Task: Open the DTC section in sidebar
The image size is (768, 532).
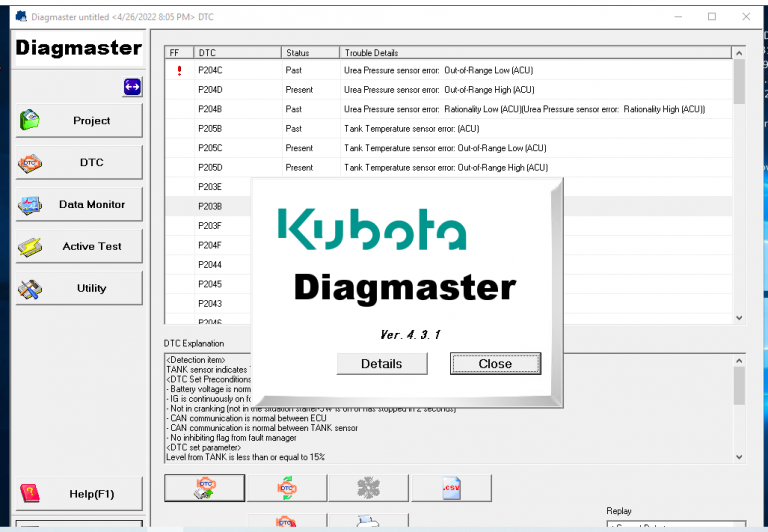Action: point(79,163)
